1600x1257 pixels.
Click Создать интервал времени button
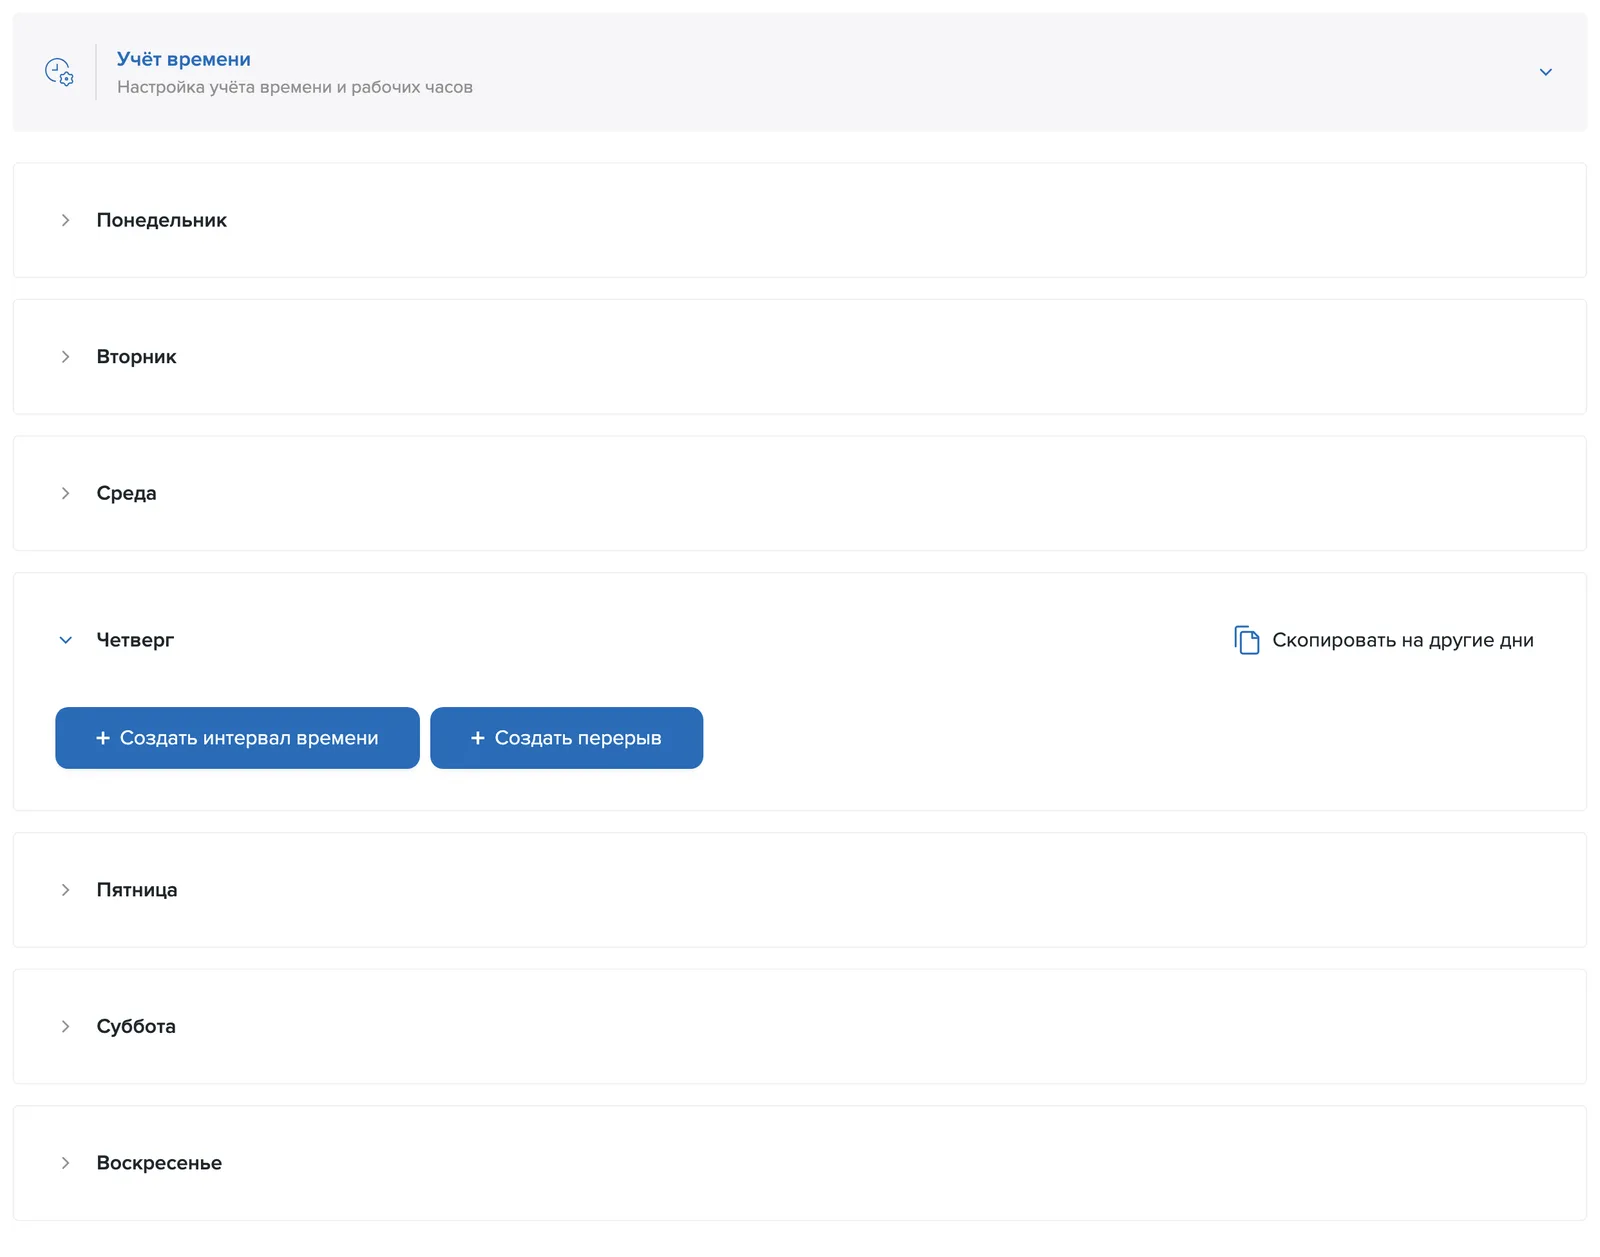click(237, 738)
